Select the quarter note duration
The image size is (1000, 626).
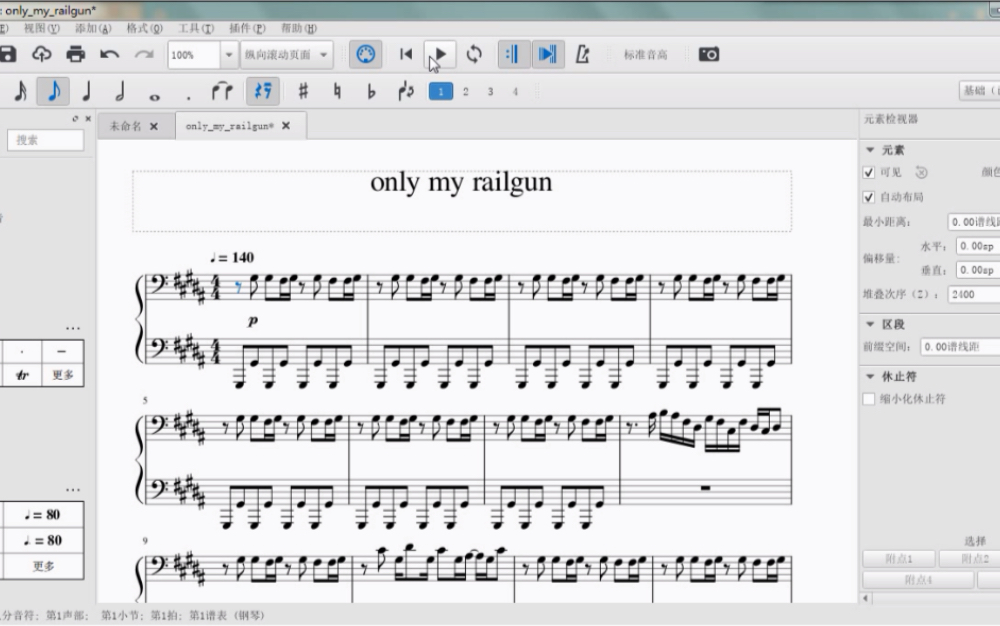tap(86, 92)
